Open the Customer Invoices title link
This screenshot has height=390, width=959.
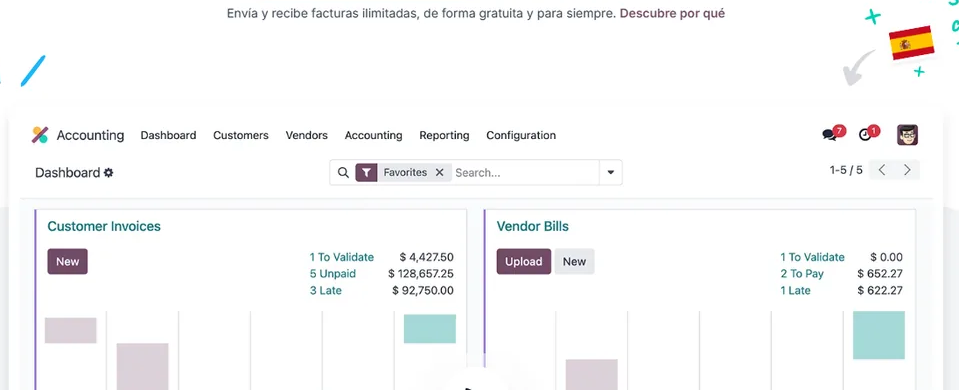tap(104, 226)
